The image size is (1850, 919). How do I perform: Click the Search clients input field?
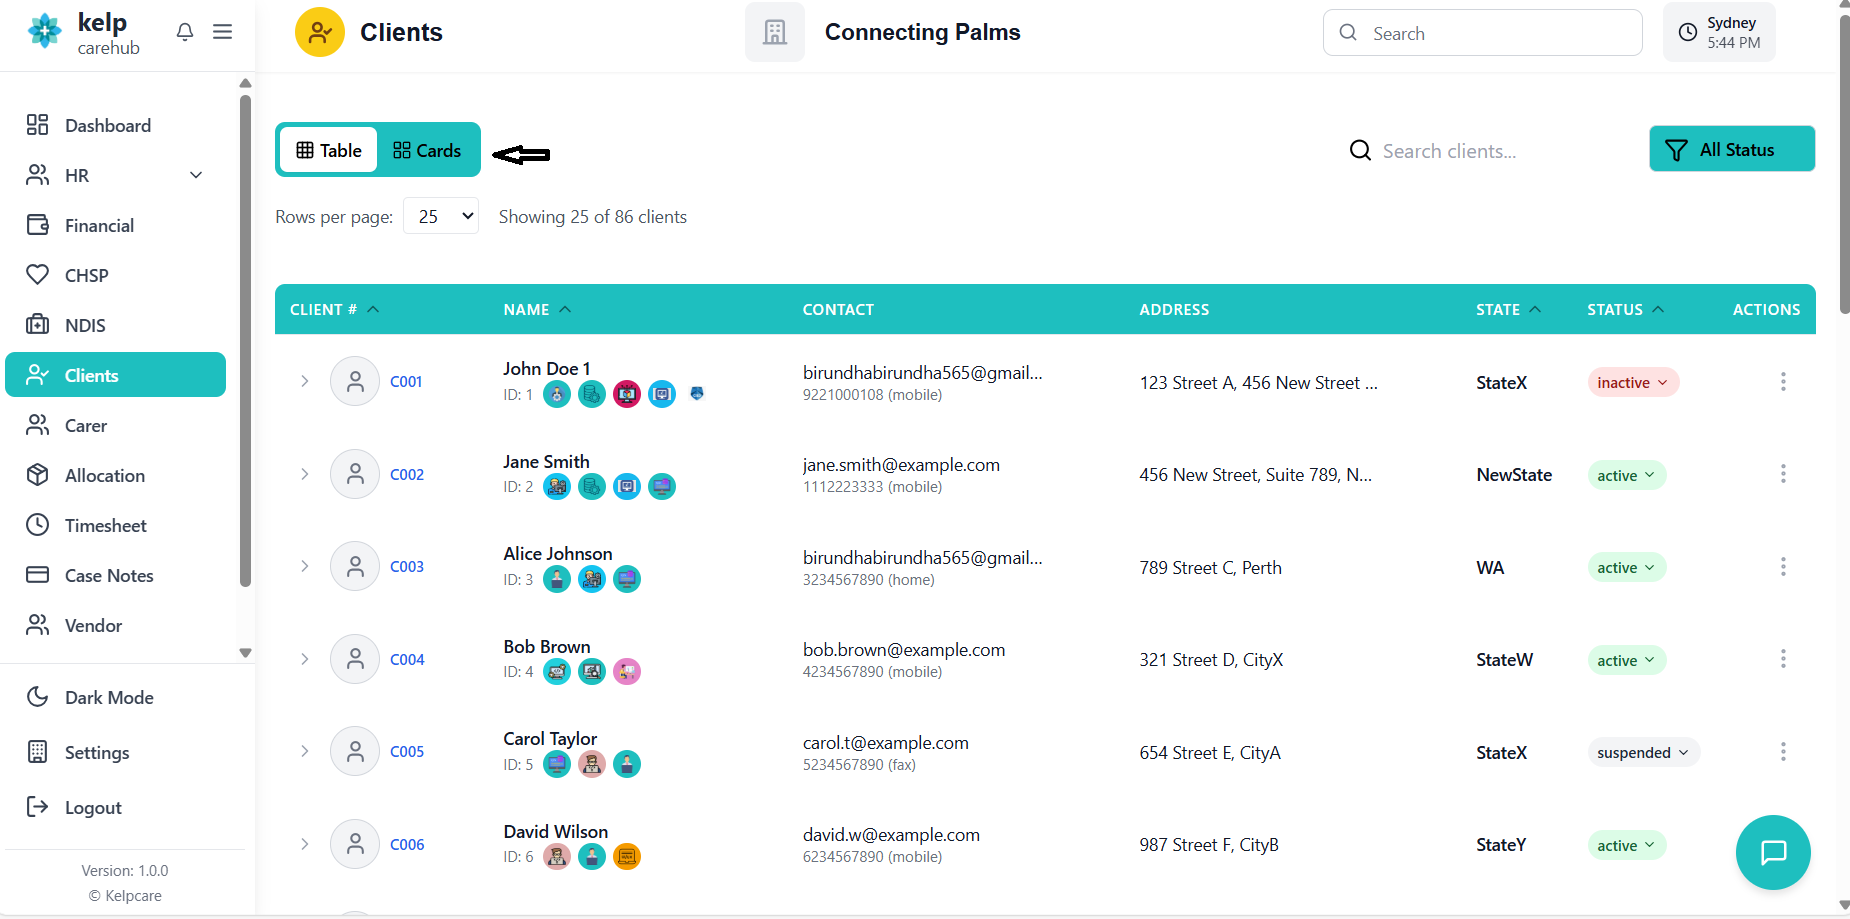pyautogui.click(x=1480, y=151)
